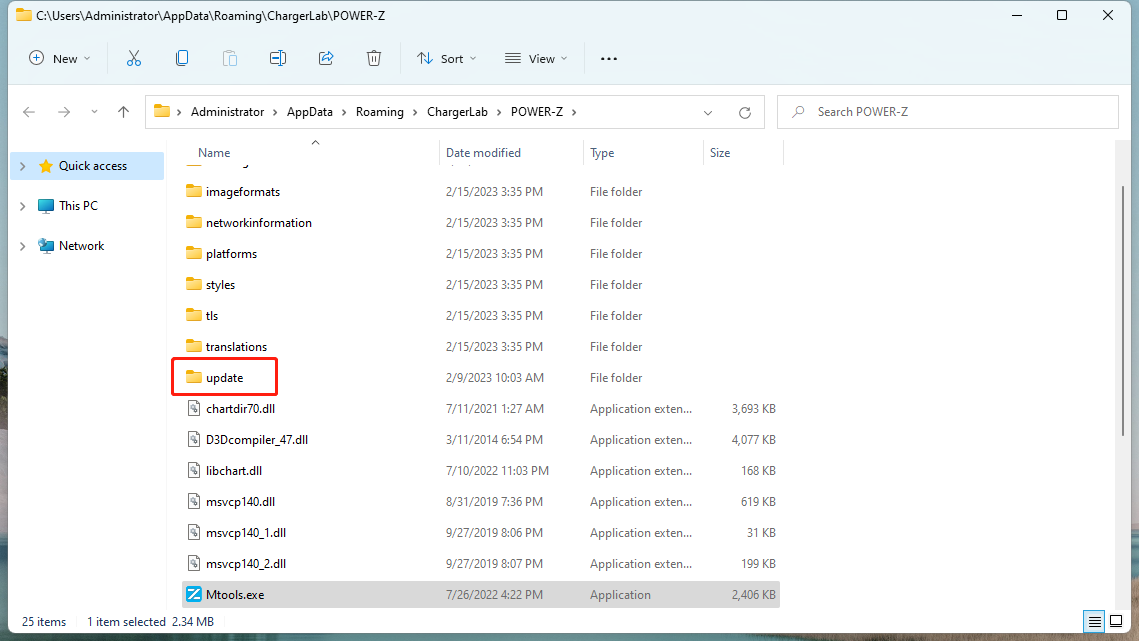The image size is (1139, 641).
Task: Open the View dropdown
Action: point(536,58)
